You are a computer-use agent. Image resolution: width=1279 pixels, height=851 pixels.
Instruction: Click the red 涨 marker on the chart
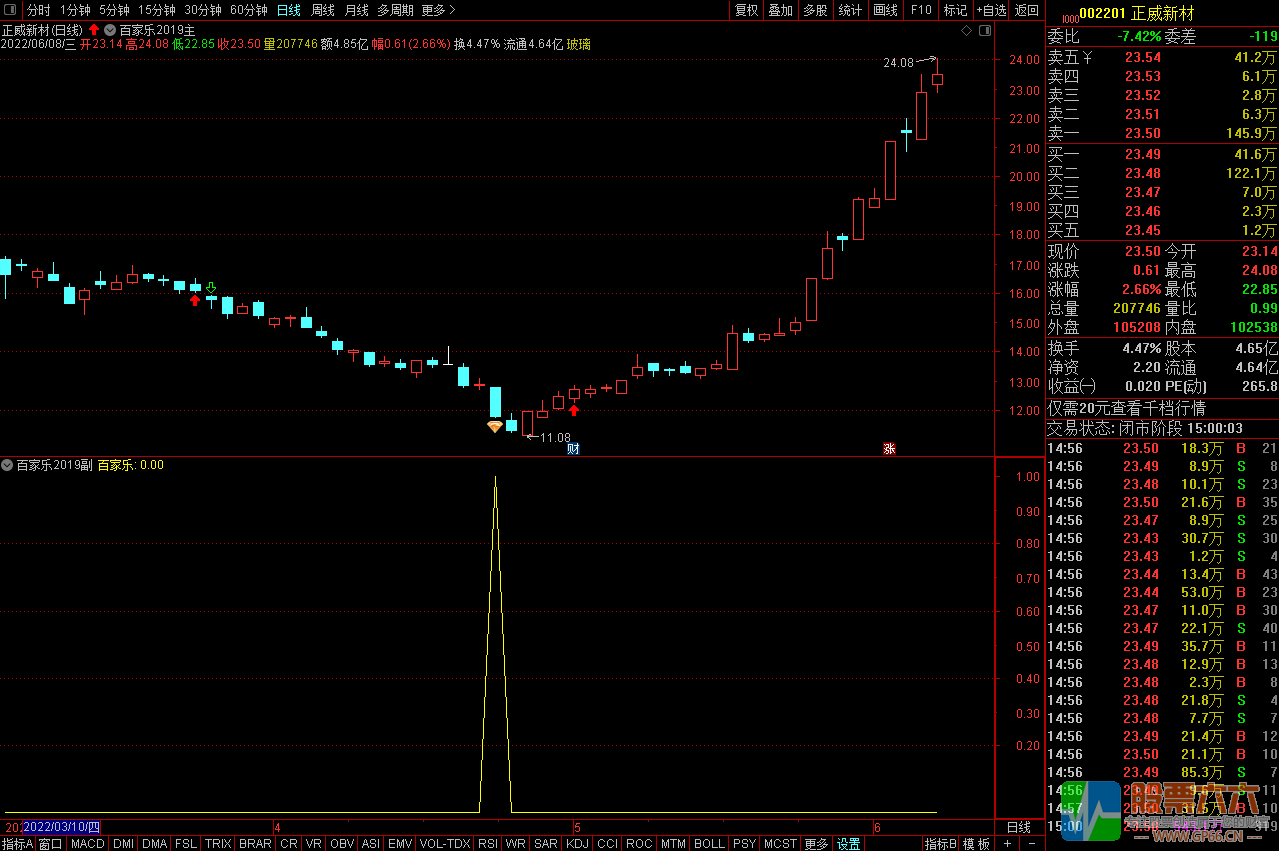tap(888, 448)
